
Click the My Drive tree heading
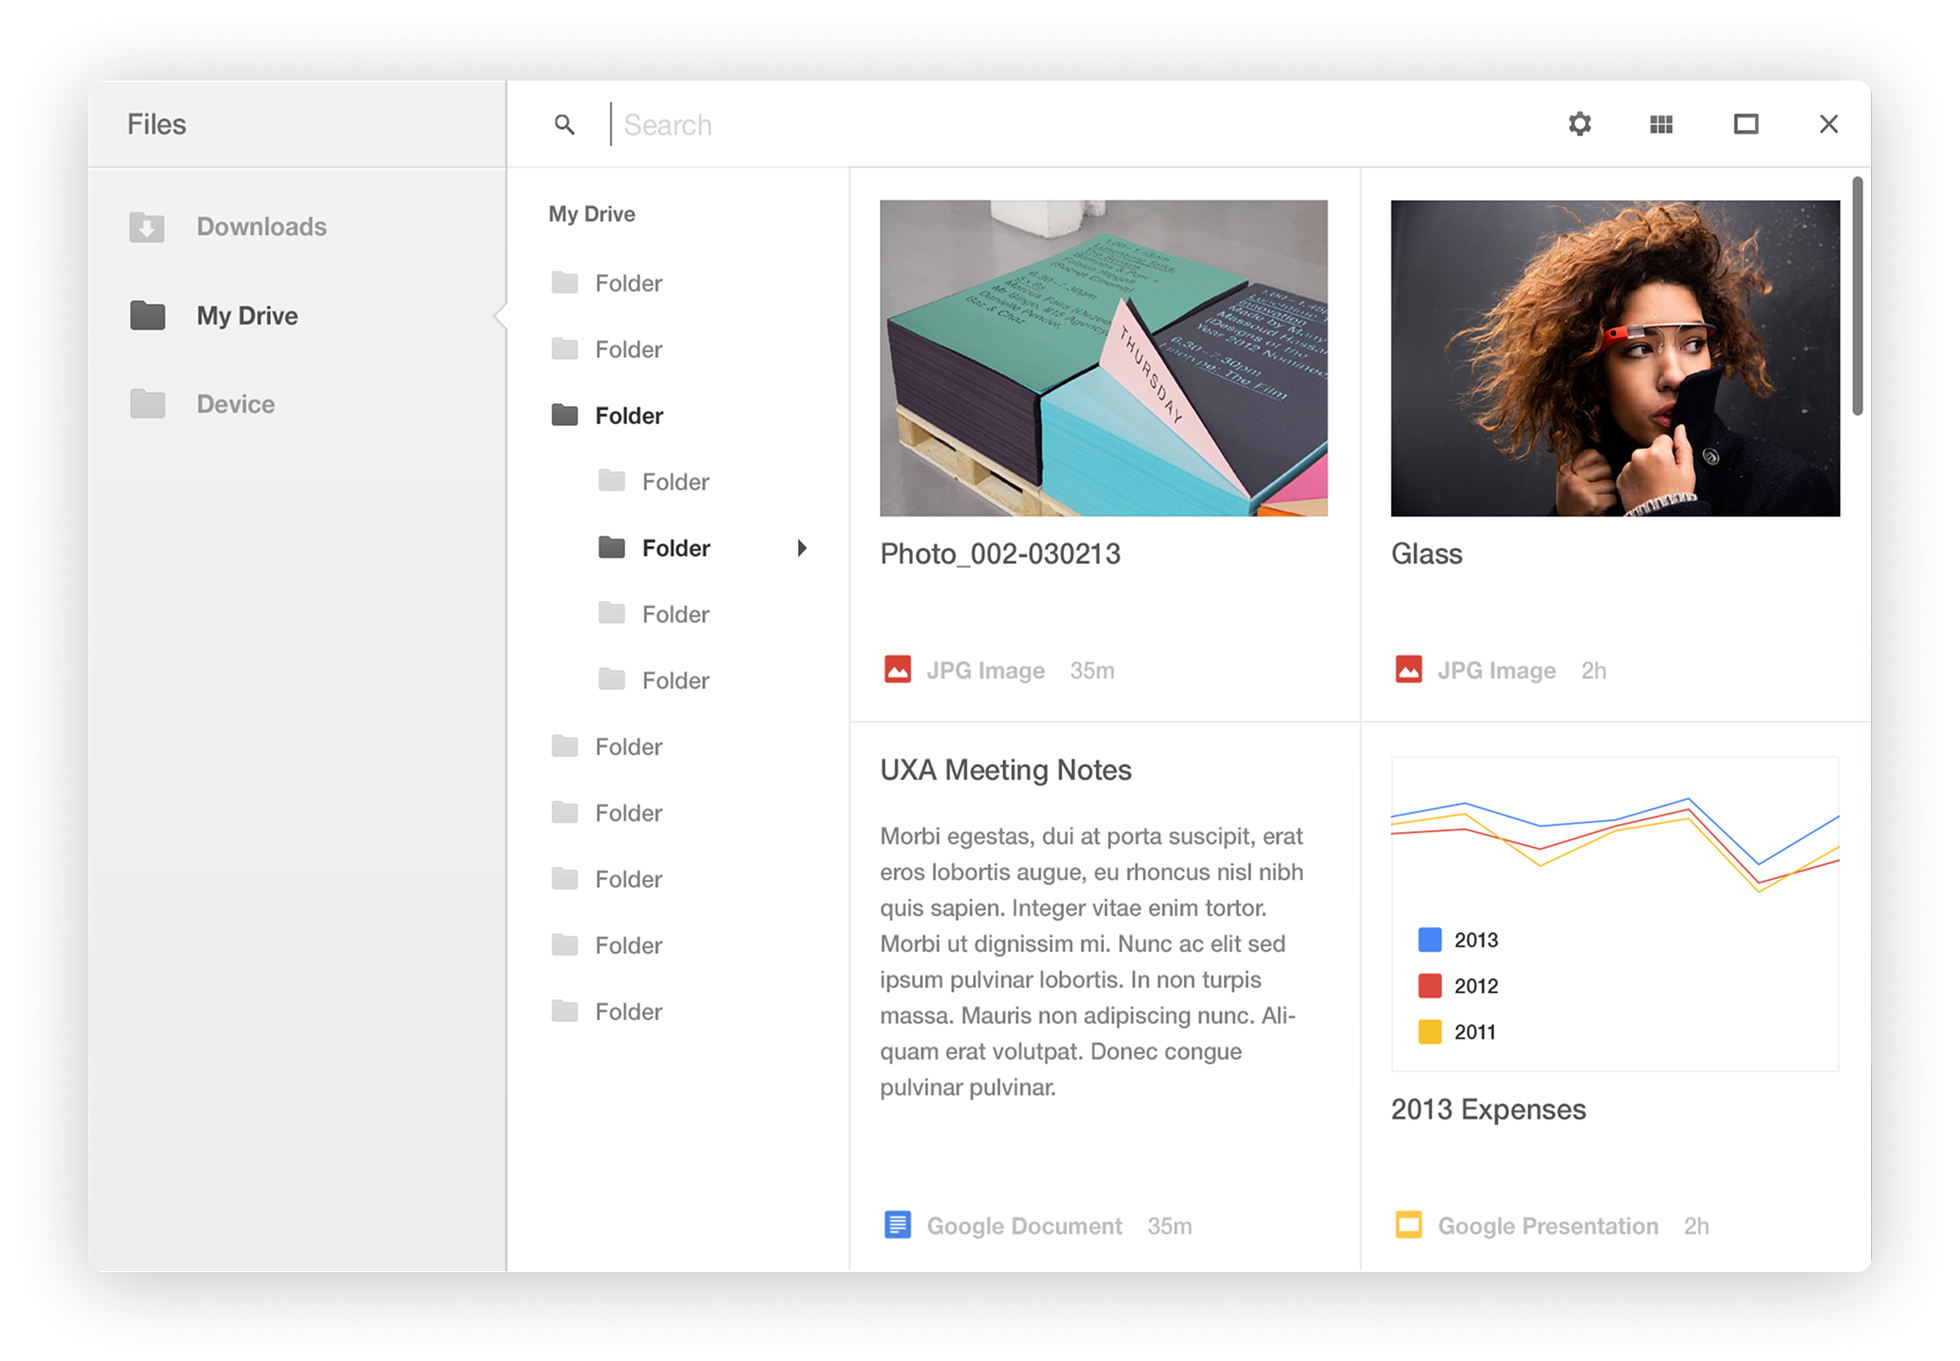tap(592, 214)
